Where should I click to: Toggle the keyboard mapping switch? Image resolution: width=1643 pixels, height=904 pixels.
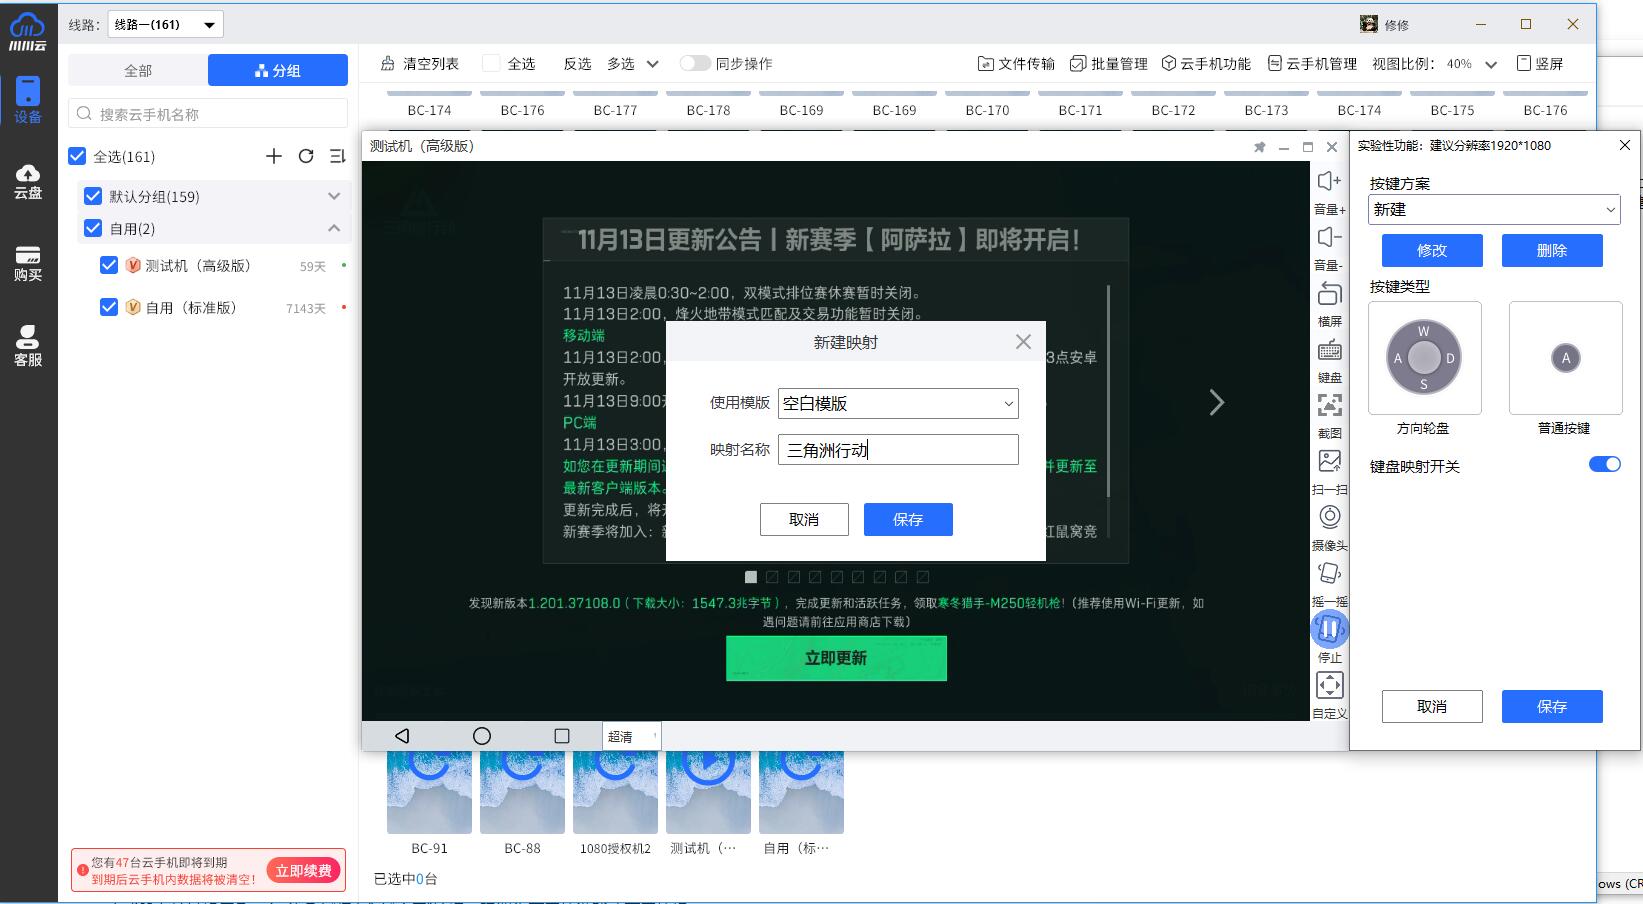[x=1604, y=464]
